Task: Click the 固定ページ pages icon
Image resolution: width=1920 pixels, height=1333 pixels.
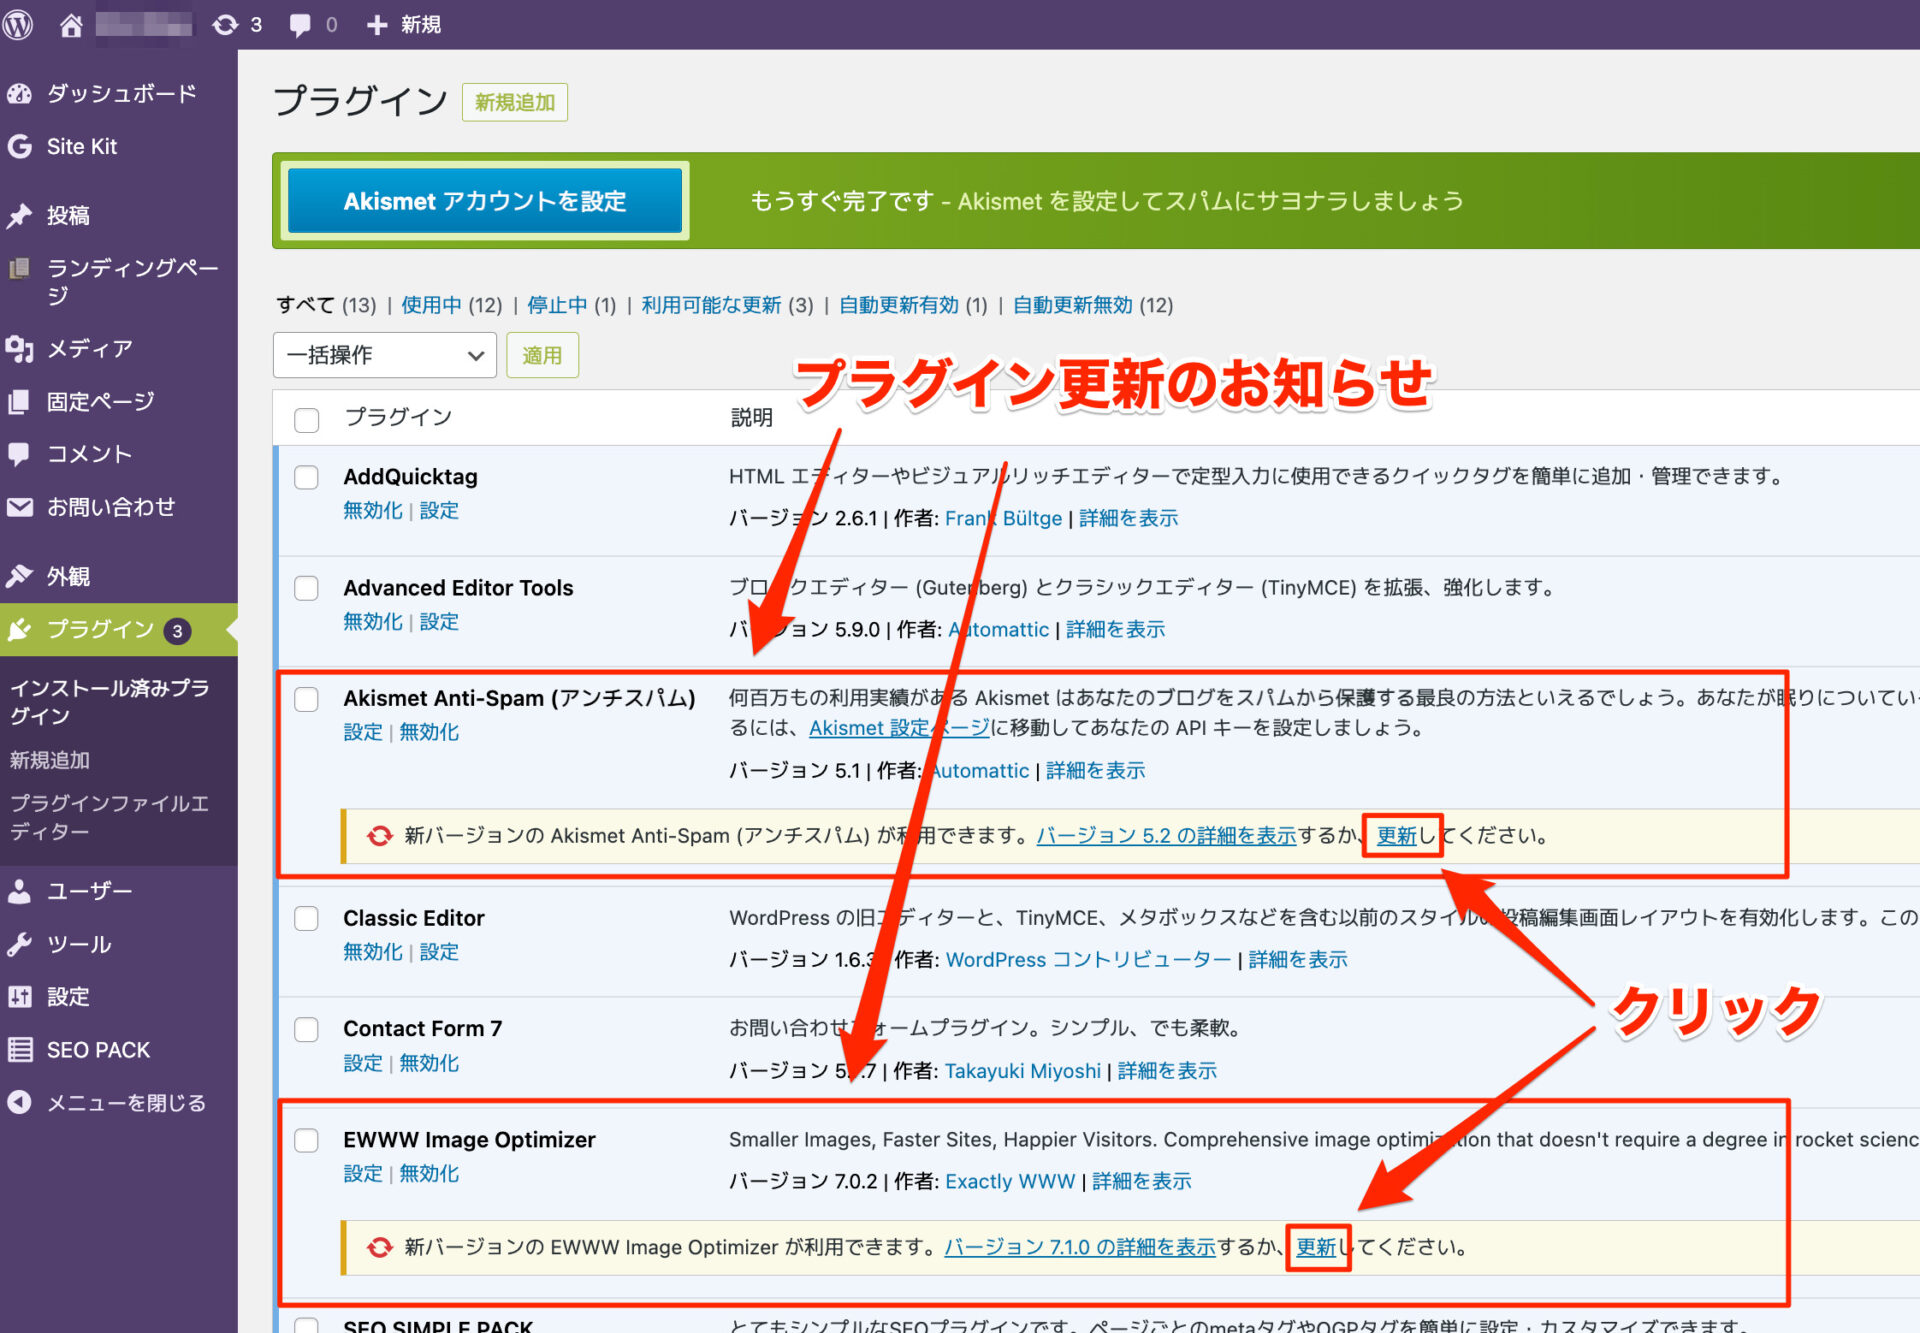Action: point(19,402)
